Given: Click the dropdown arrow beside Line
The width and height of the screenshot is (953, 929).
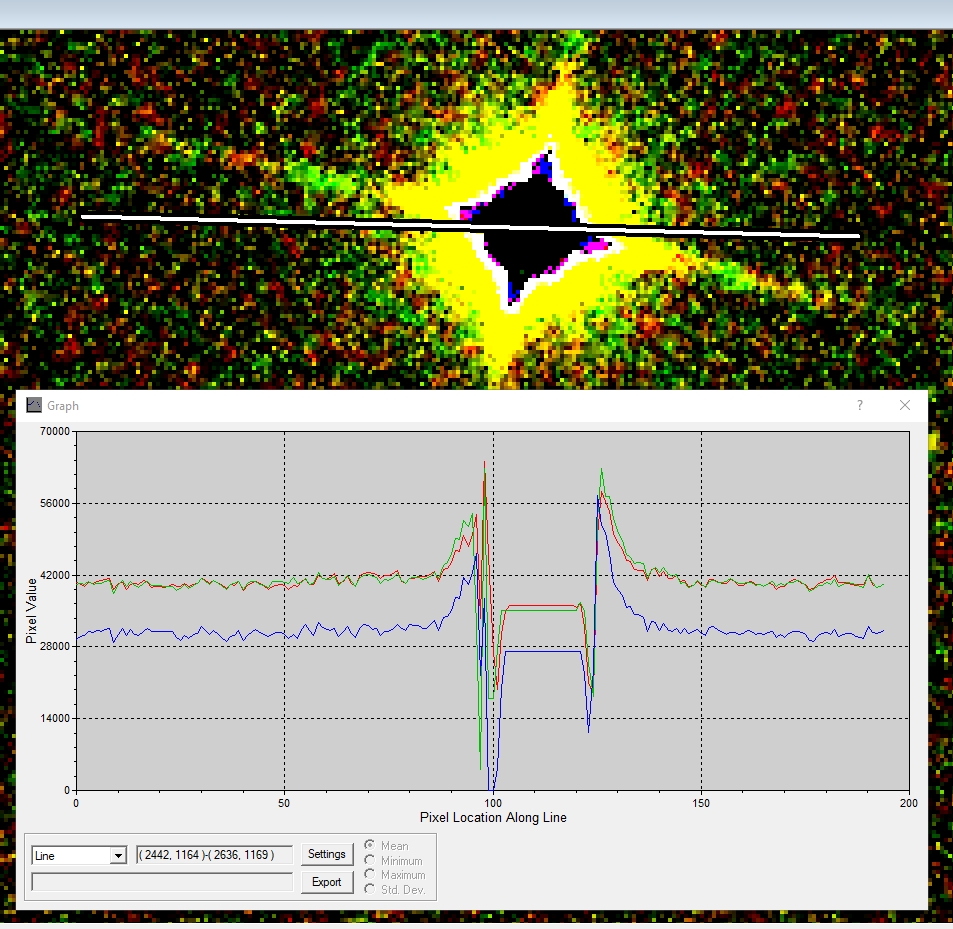Looking at the screenshot, I should (118, 856).
